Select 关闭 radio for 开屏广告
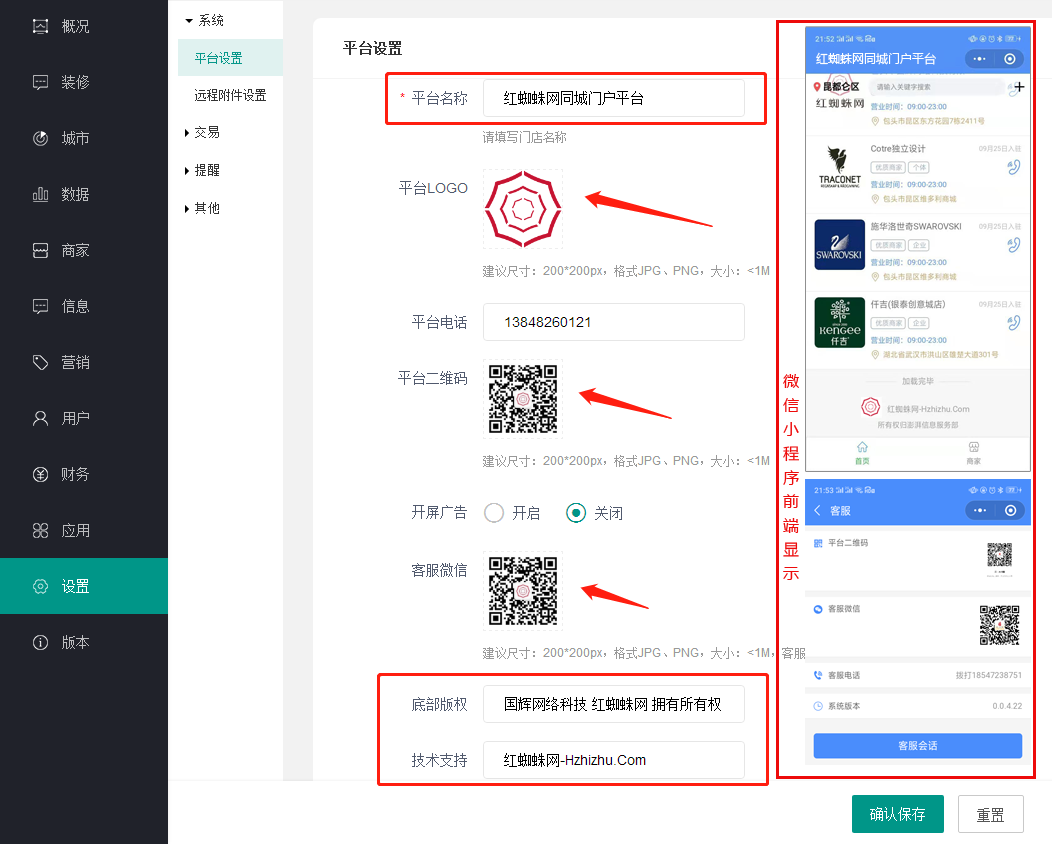 576,513
